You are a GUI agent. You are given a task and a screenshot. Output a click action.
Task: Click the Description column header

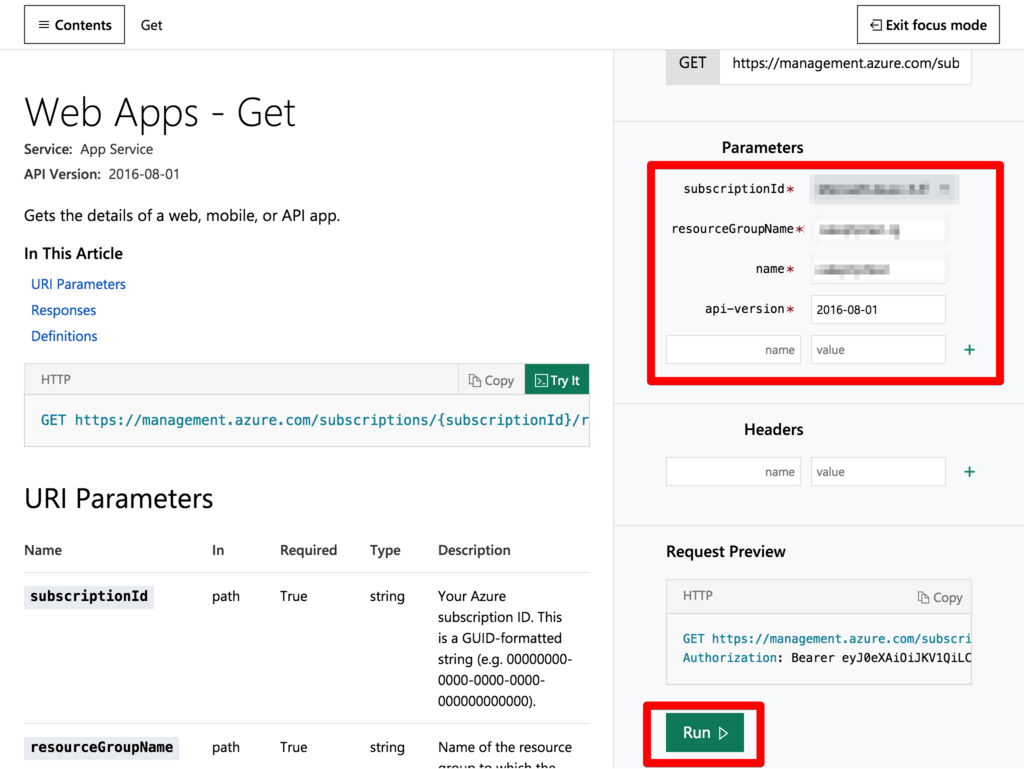click(474, 550)
